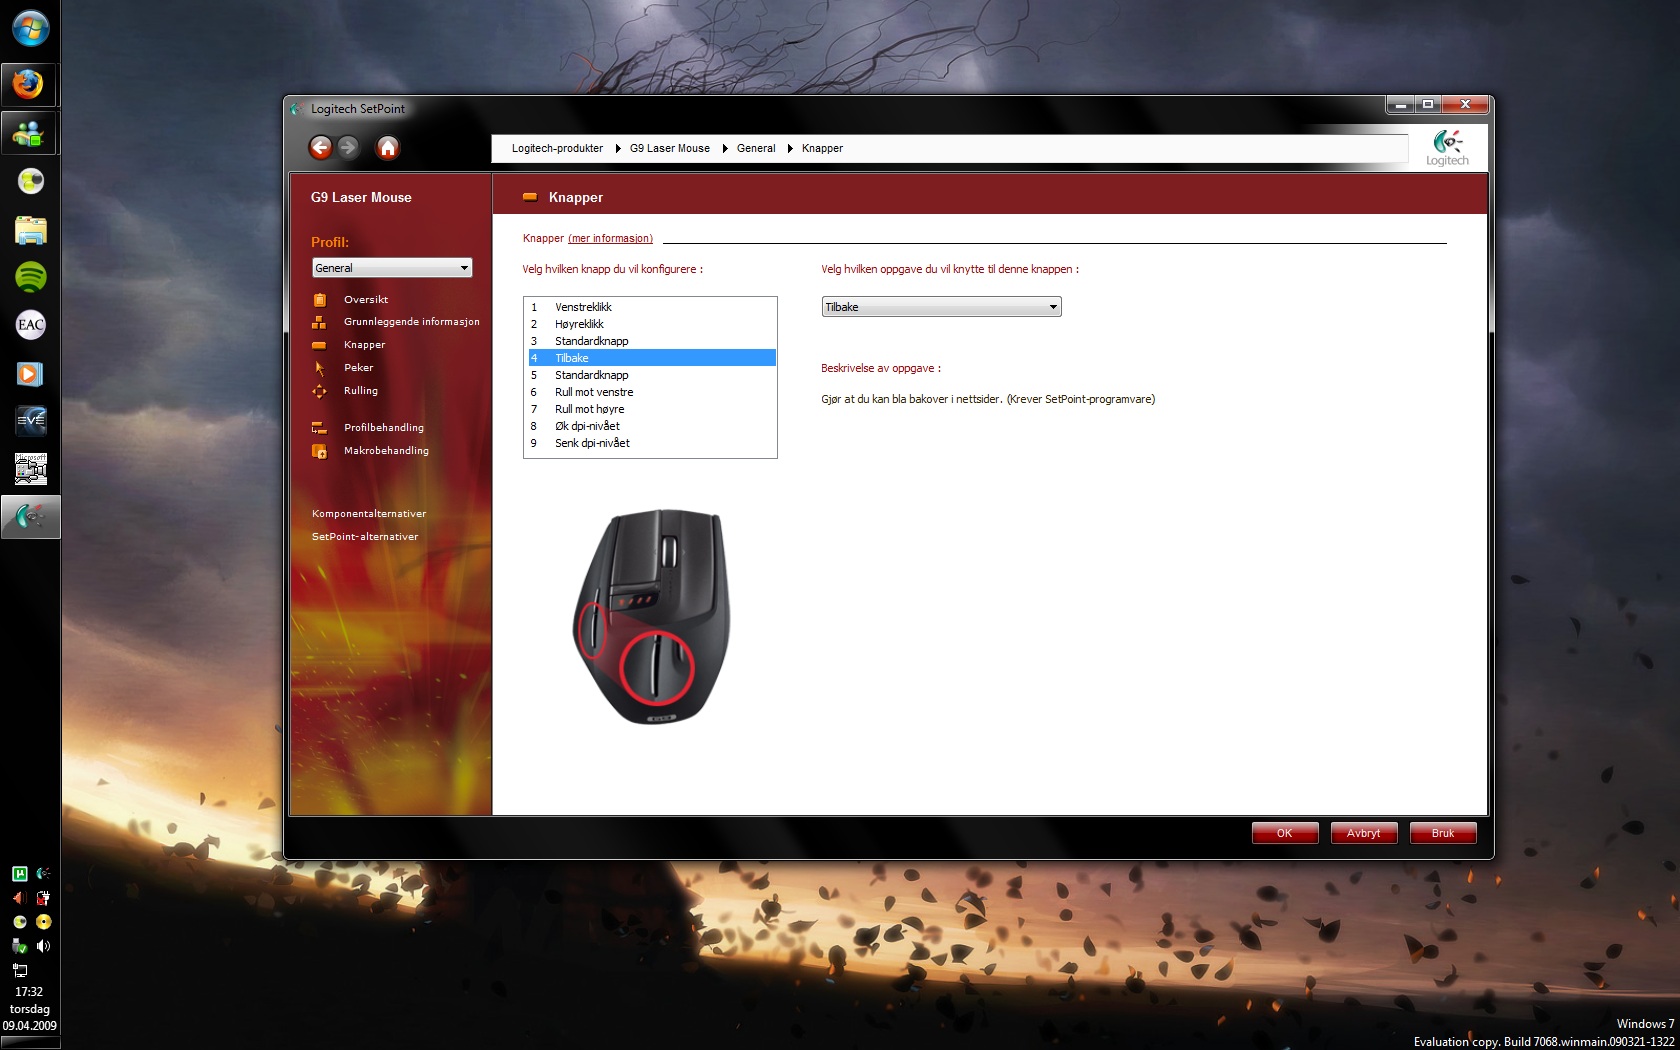1680x1050 pixels.
Task: Open Grunnleggende informasjon section
Action: pos(412,322)
